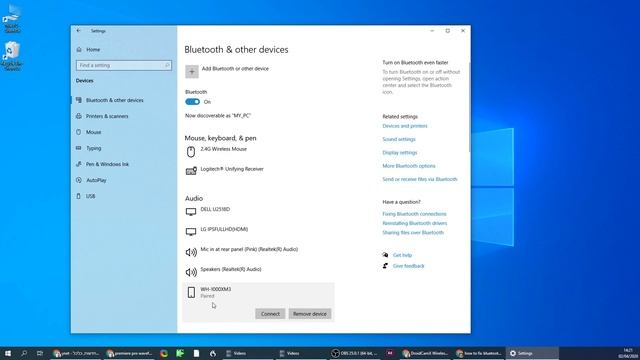Click Remove device for WH-1000XM3
This screenshot has height=360, width=640.
click(310, 314)
